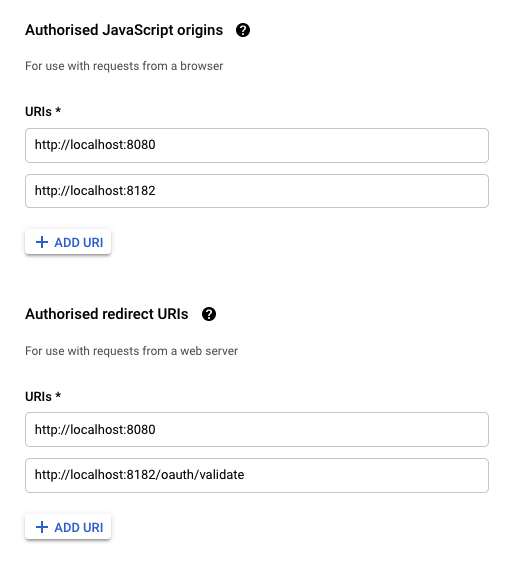
Task: Click 'For use with requests from a web server' text
Action: tap(131, 351)
